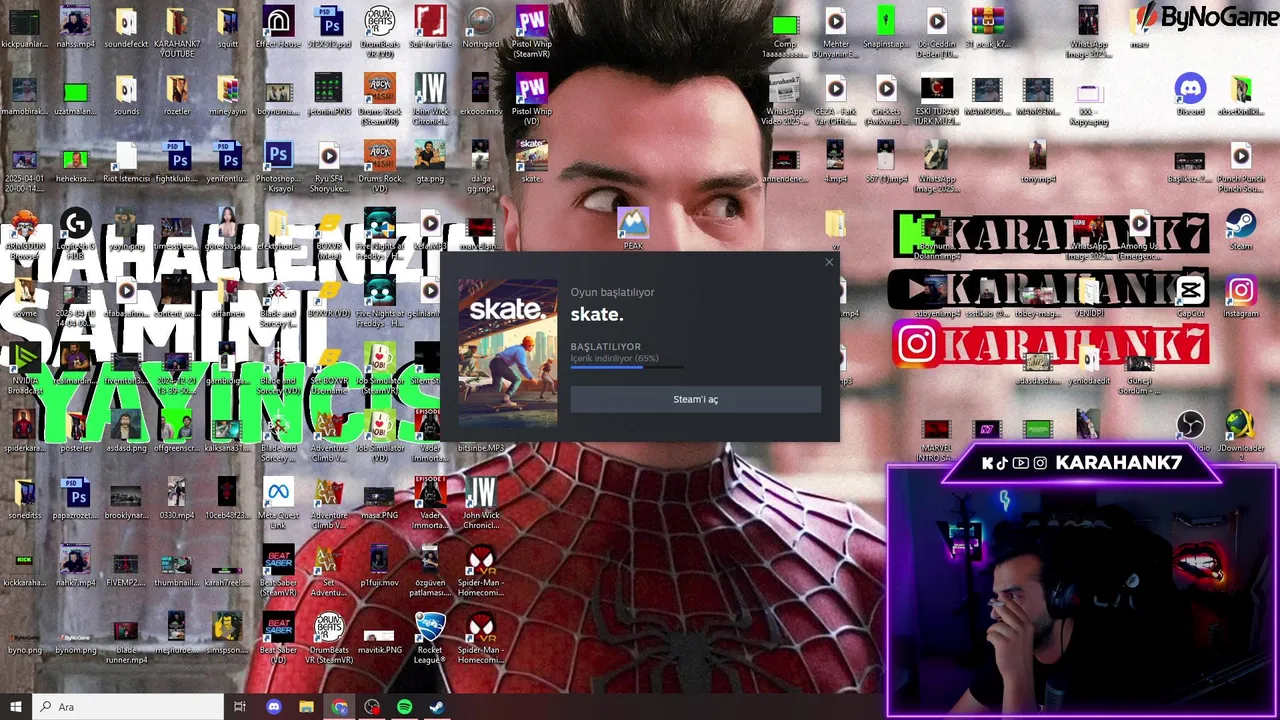1280x720 pixels.
Task: Open the soneditss folder
Action: pyautogui.click(x=25, y=497)
